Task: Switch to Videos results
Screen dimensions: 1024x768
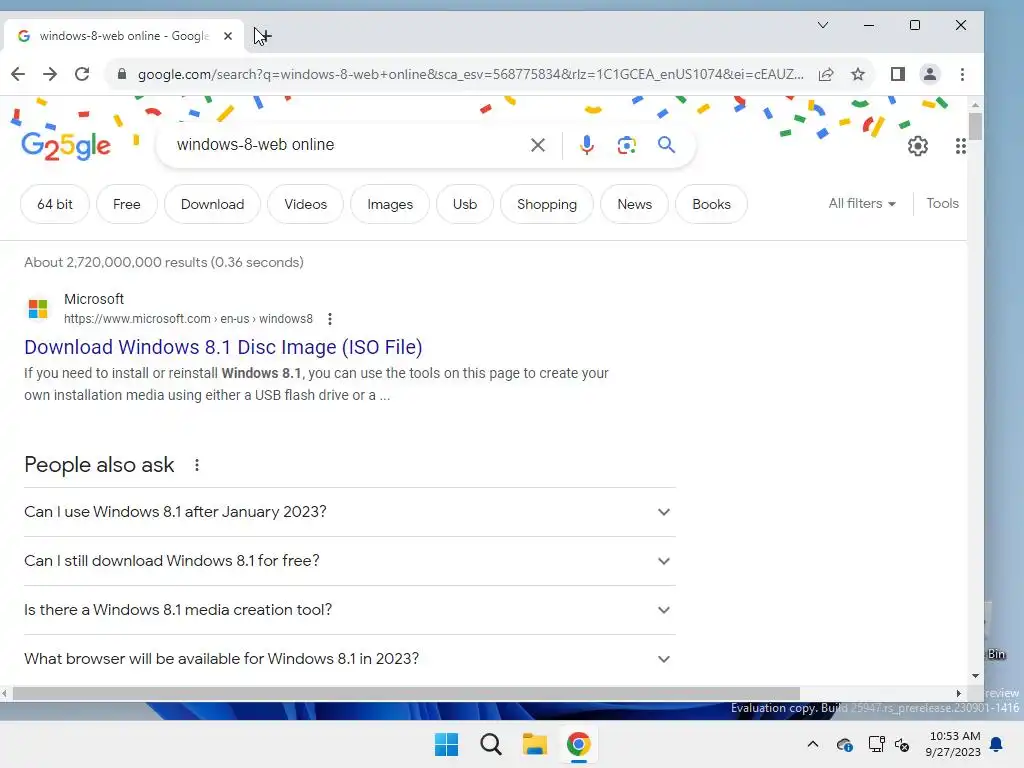Action: [306, 204]
